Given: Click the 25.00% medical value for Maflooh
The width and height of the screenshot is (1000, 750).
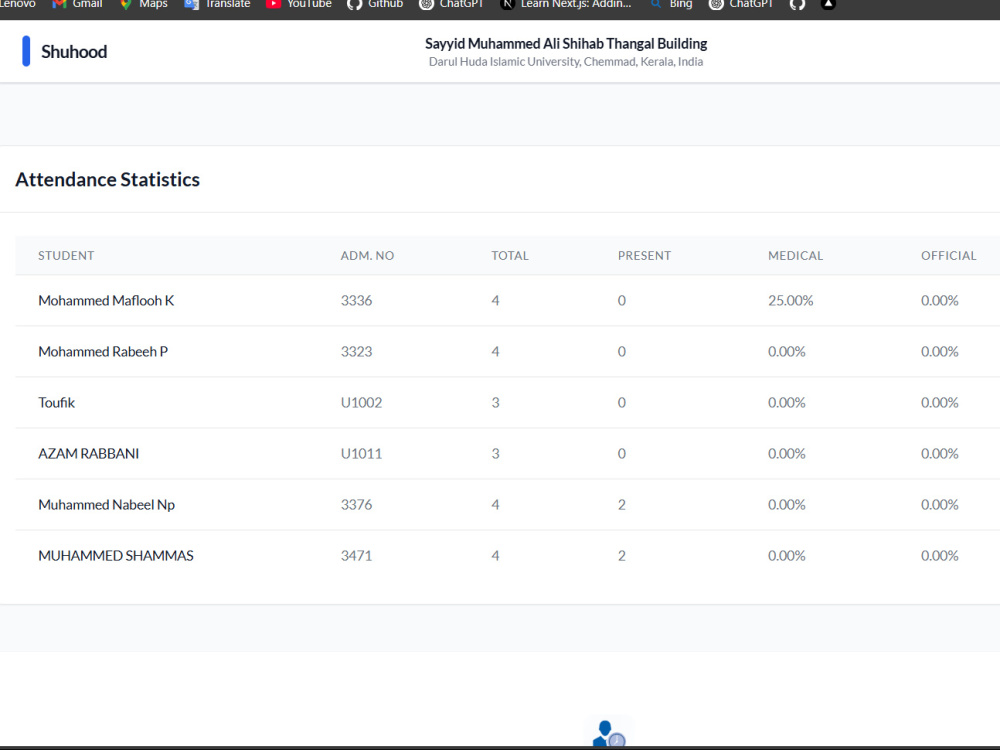Looking at the screenshot, I should (790, 300).
